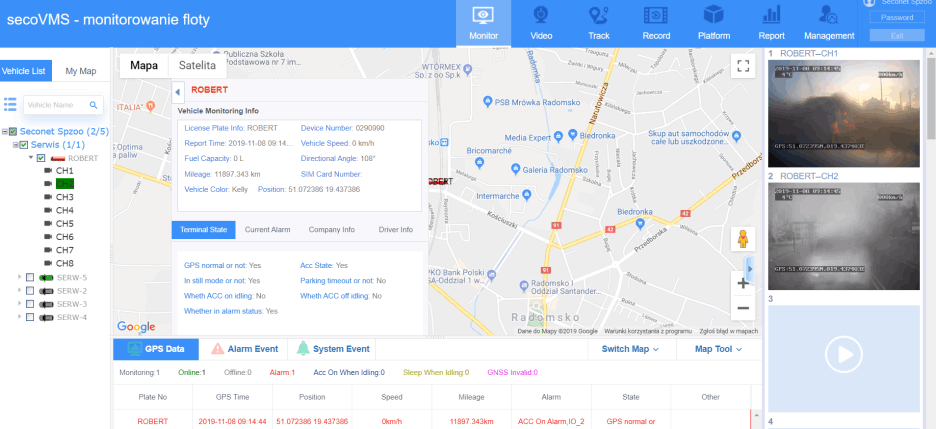Screen dimensions: 936x429
Task: Open the Switch Map dropdown
Action: pyautogui.click(x=630, y=349)
